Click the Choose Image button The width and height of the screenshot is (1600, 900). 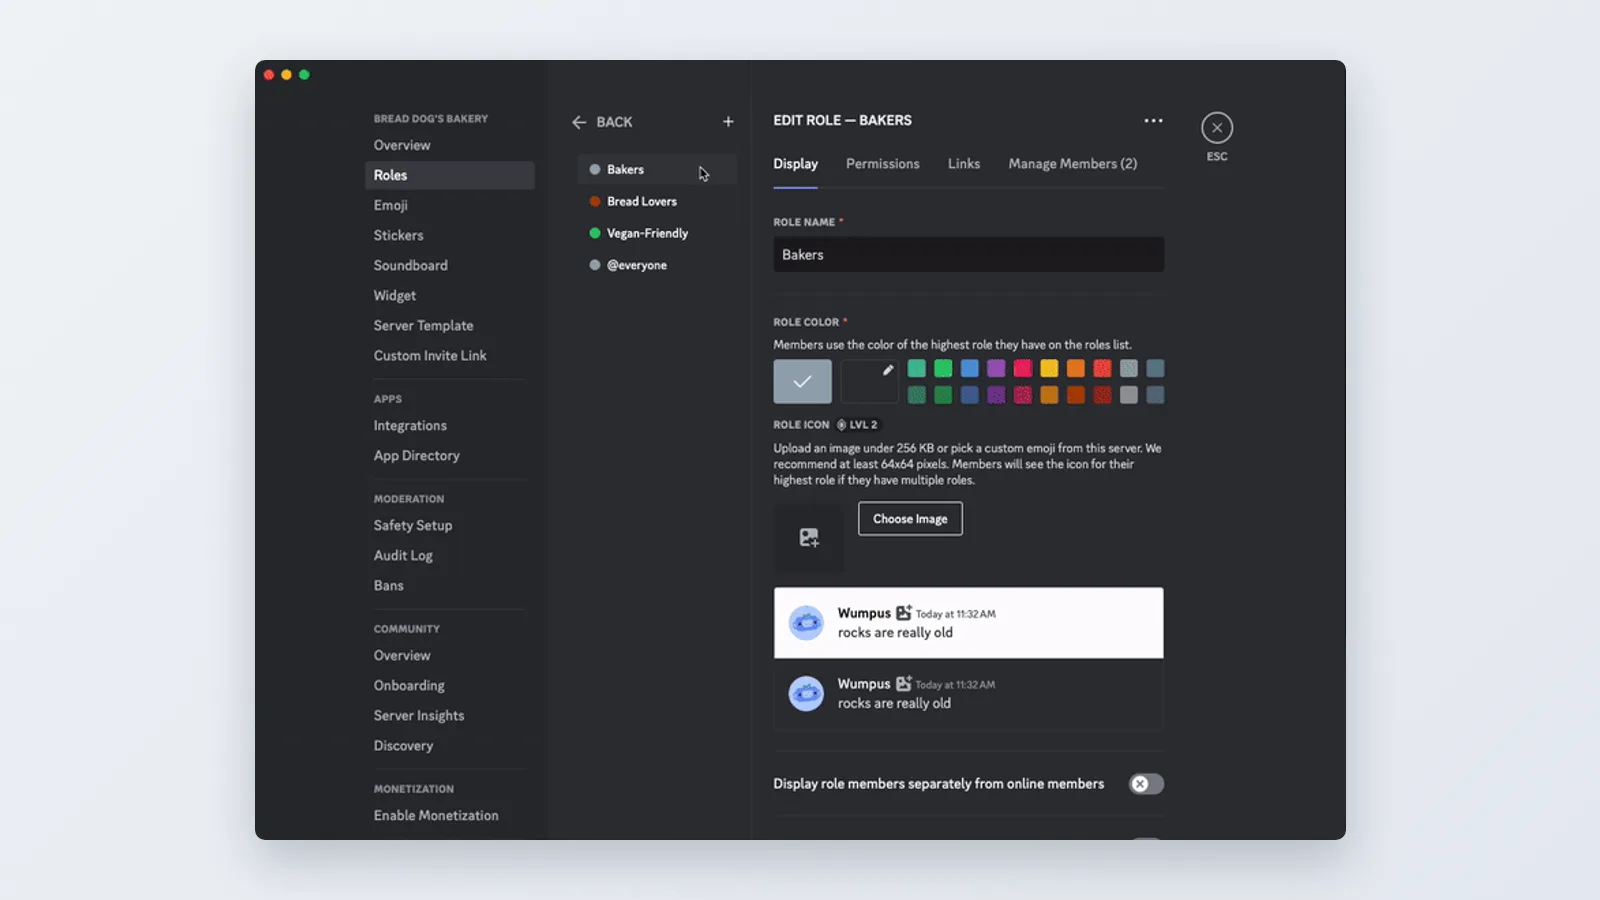click(910, 519)
